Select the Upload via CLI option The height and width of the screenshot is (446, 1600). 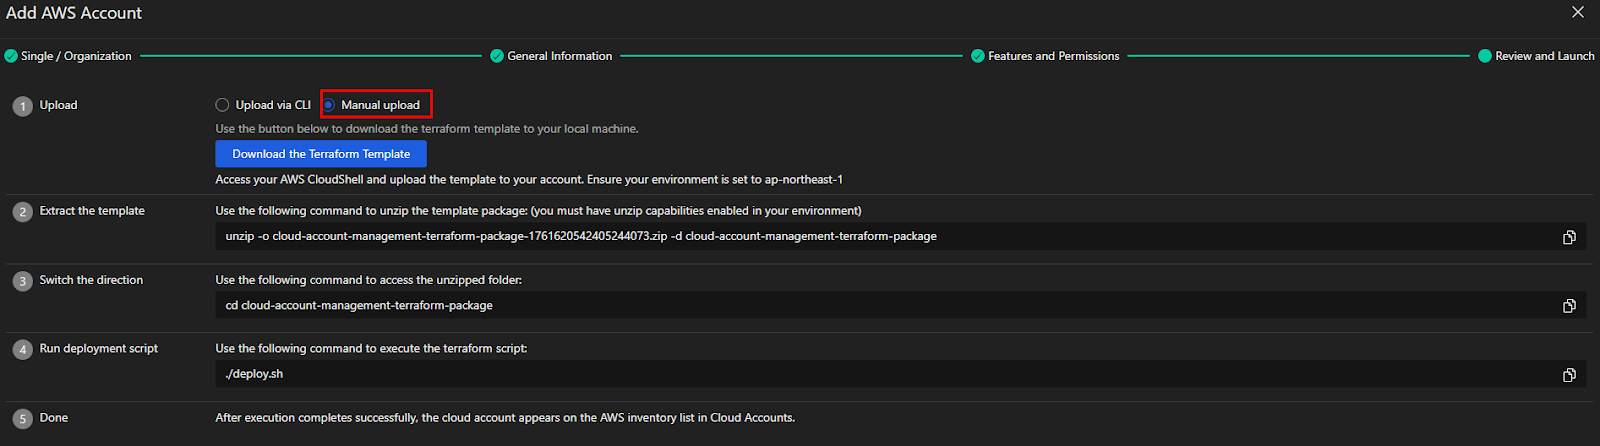coord(223,105)
